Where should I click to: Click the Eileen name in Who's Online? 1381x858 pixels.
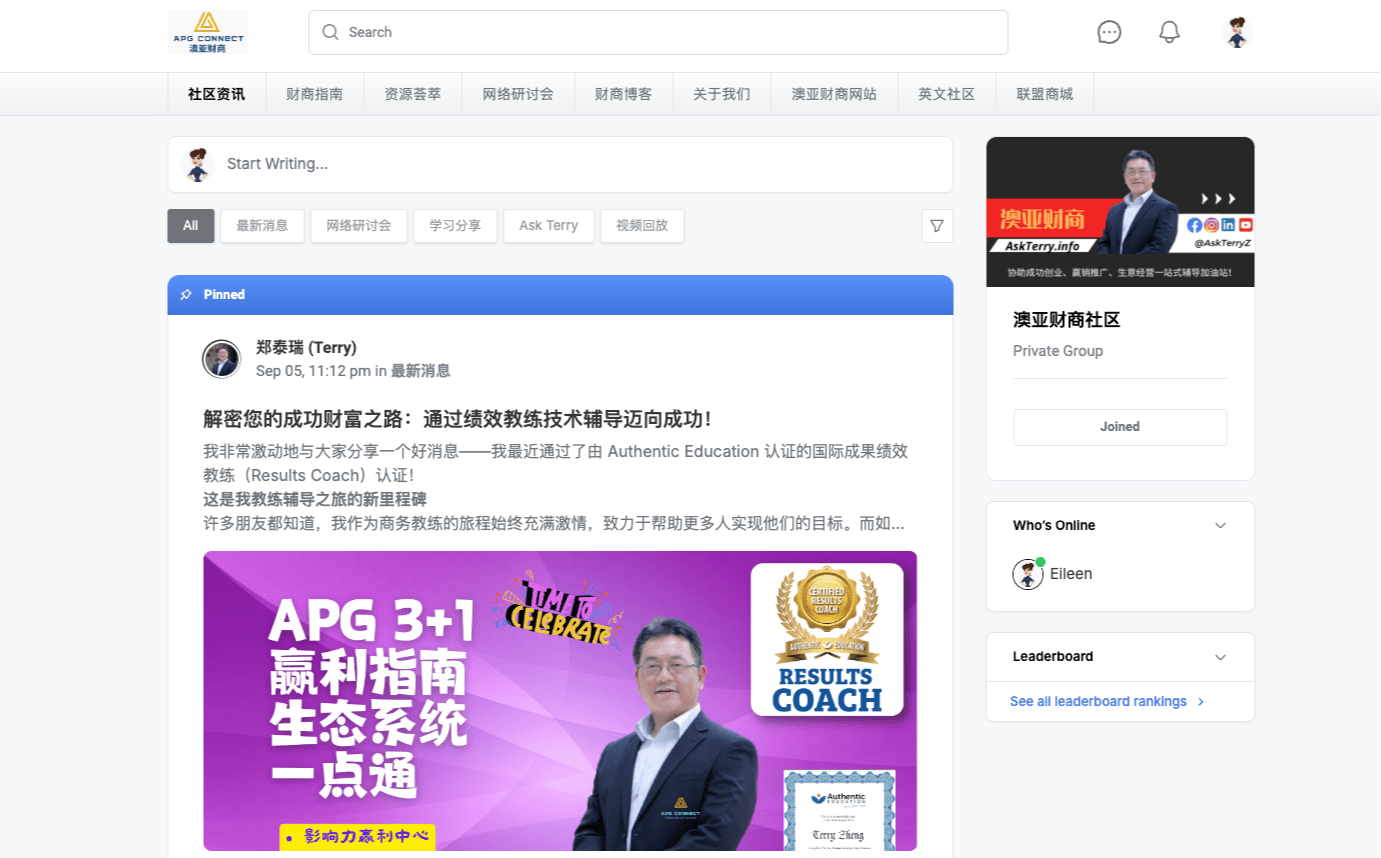tap(1071, 574)
